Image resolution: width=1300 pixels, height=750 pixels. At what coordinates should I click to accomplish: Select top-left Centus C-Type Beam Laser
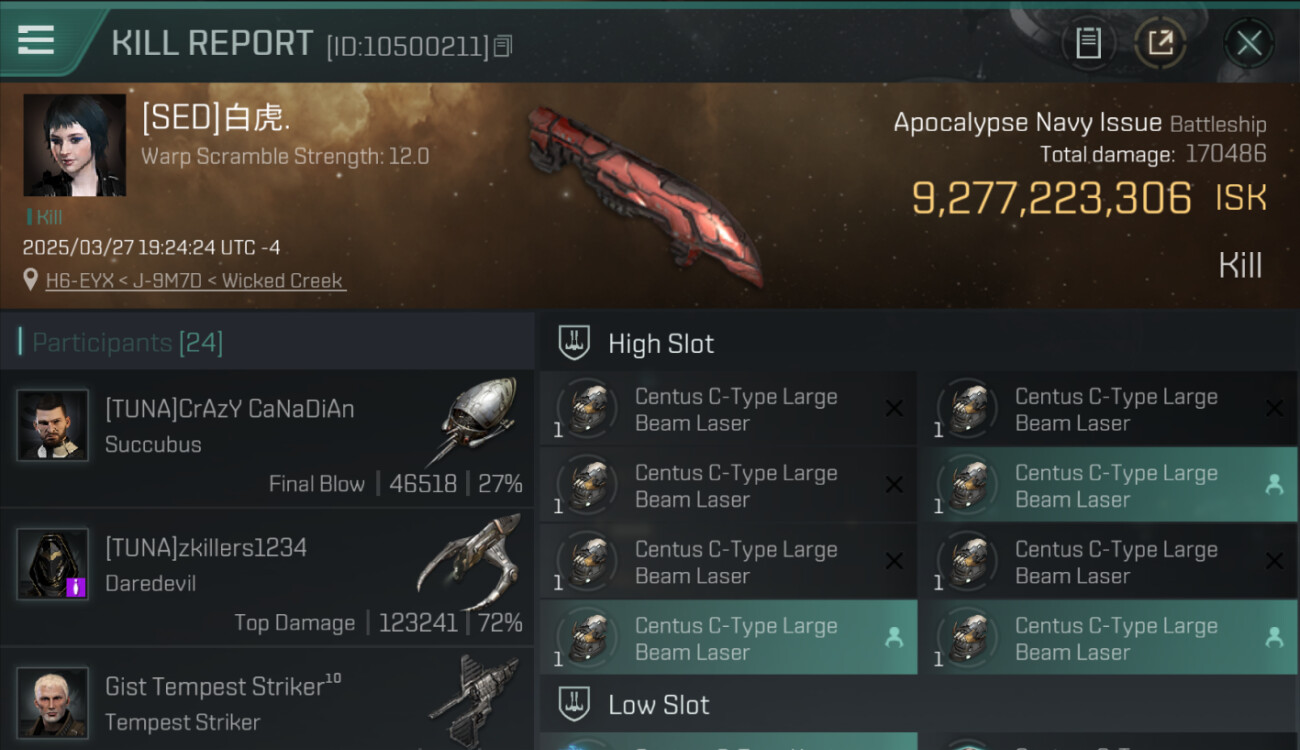click(728, 408)
